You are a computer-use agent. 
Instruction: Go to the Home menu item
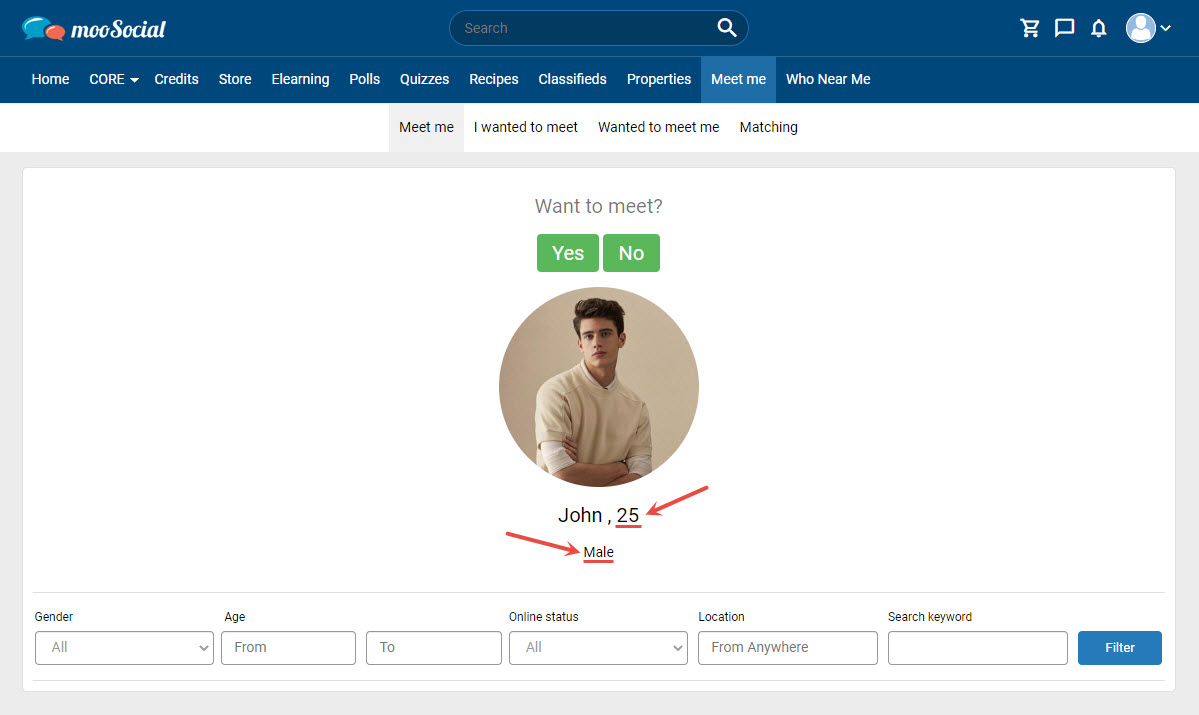(50, 80)
